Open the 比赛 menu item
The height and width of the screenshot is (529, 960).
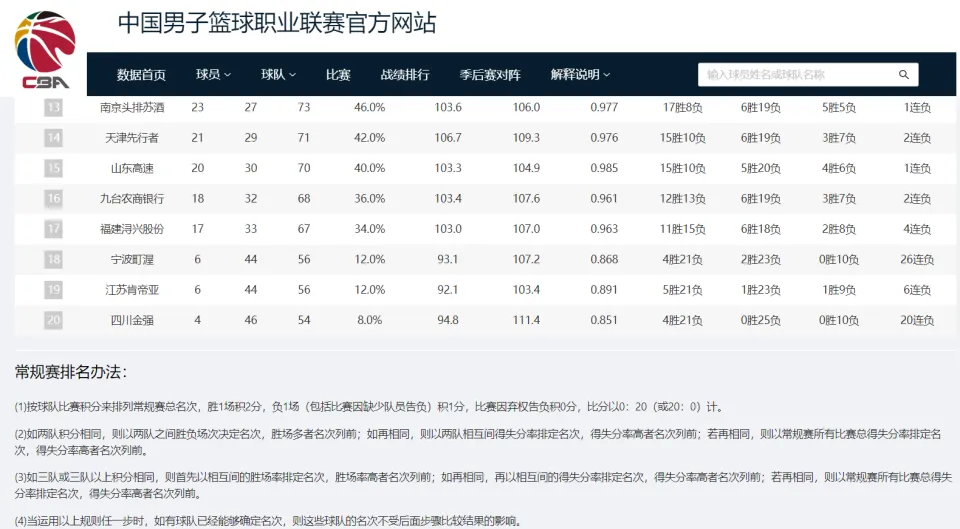pos(338,75)
